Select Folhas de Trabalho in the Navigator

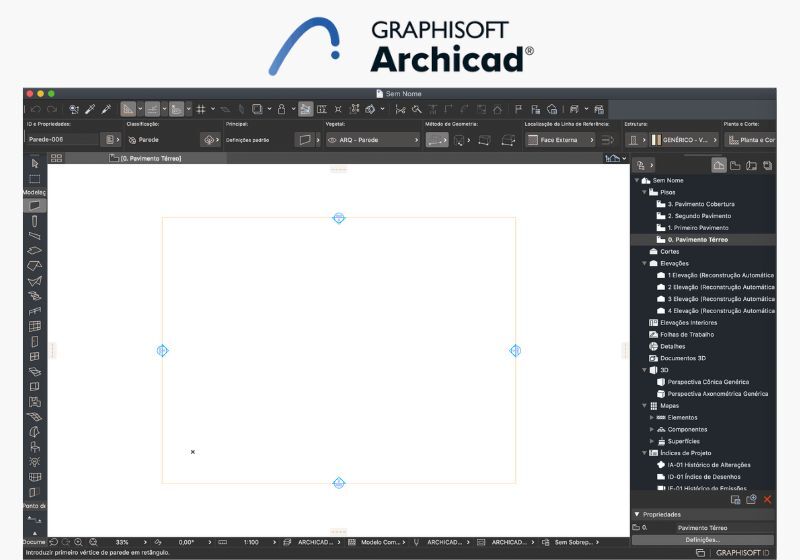(687, 335)
